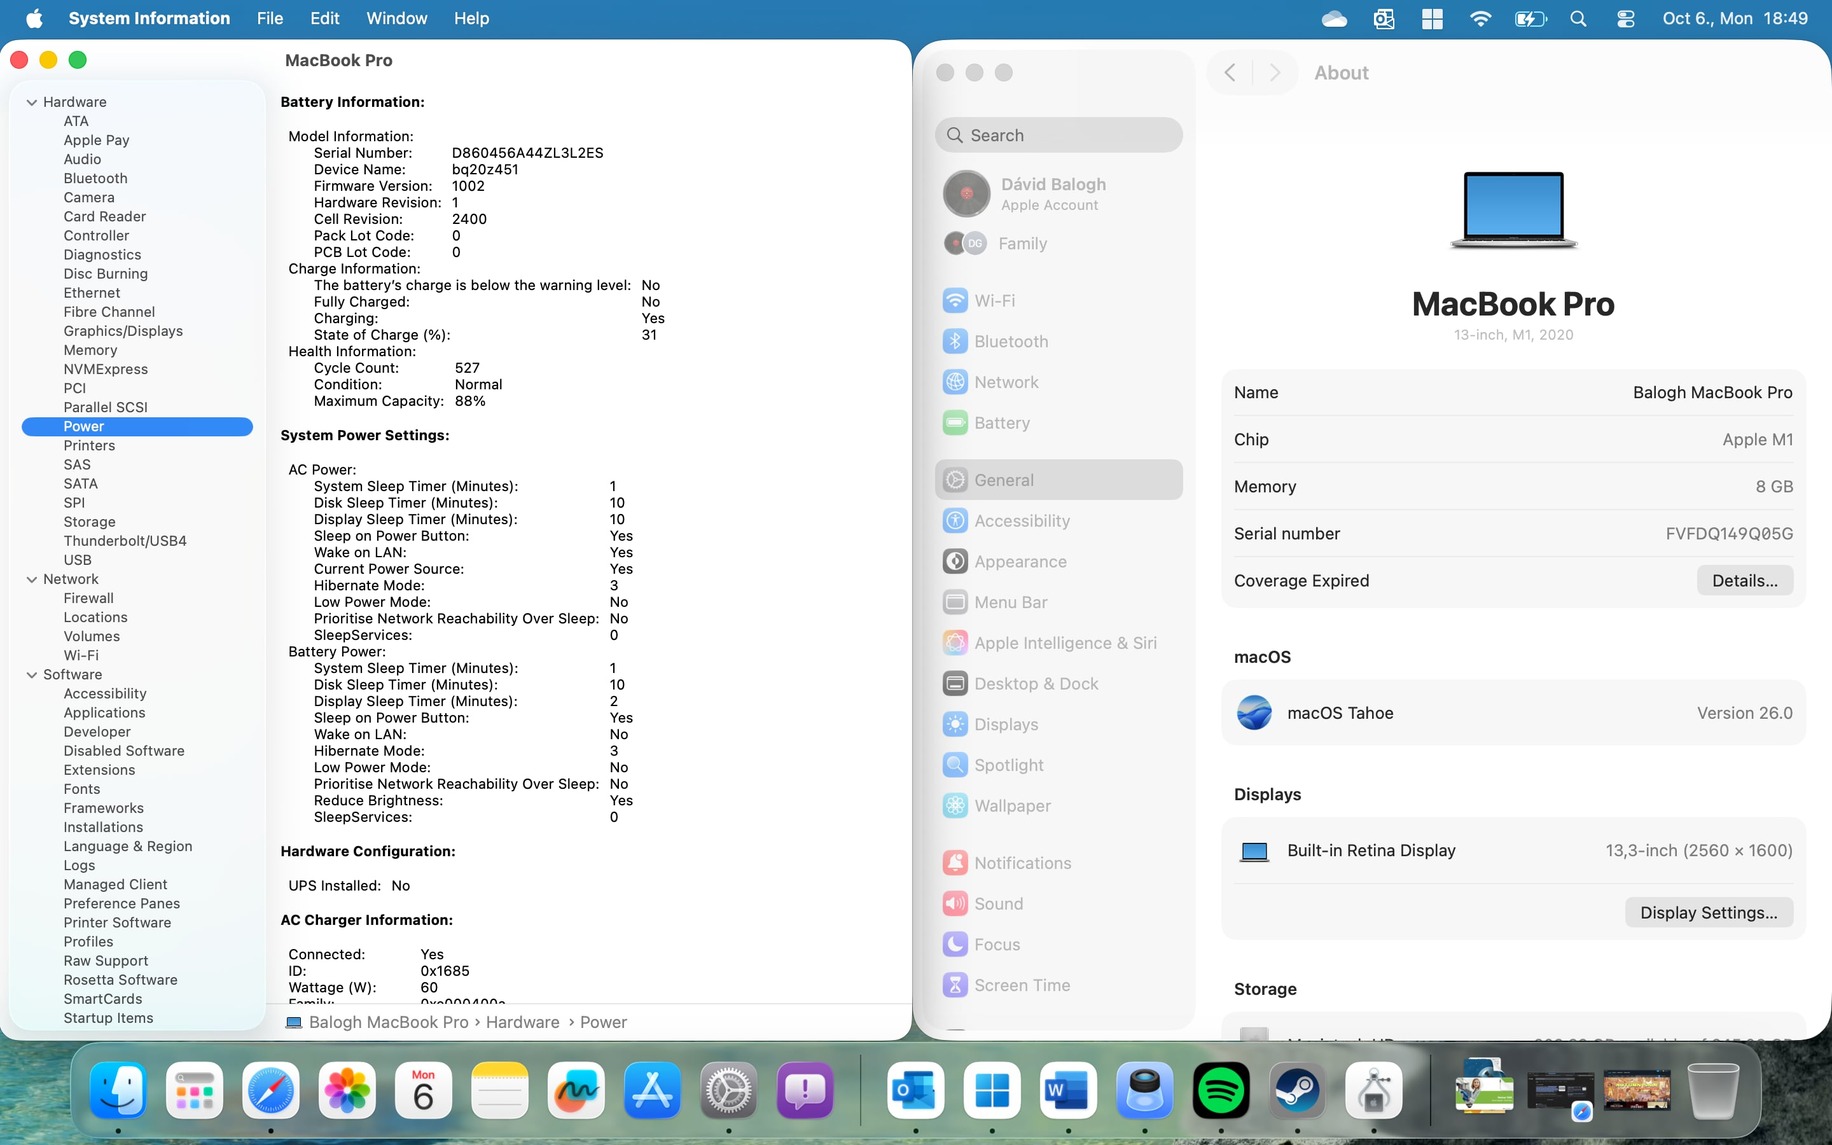This screenshot has height=1145, width=1832.
Task: Open Control Centre in the menu bar
Action: pos(1625,19)
